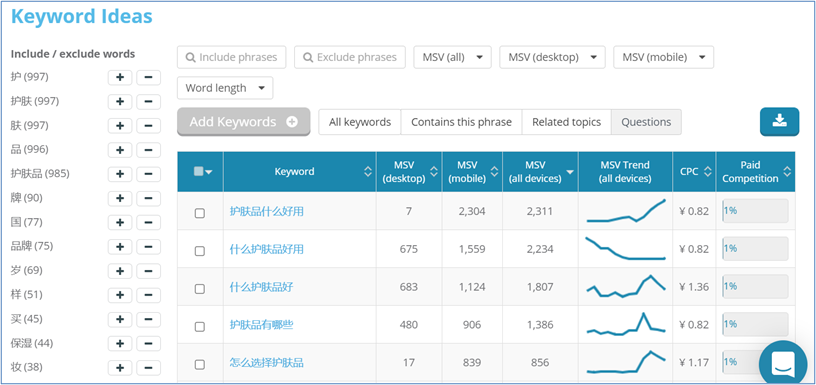Open MSV (desktop) filter dropdown
816x385 pixels.
coord(552,57)
